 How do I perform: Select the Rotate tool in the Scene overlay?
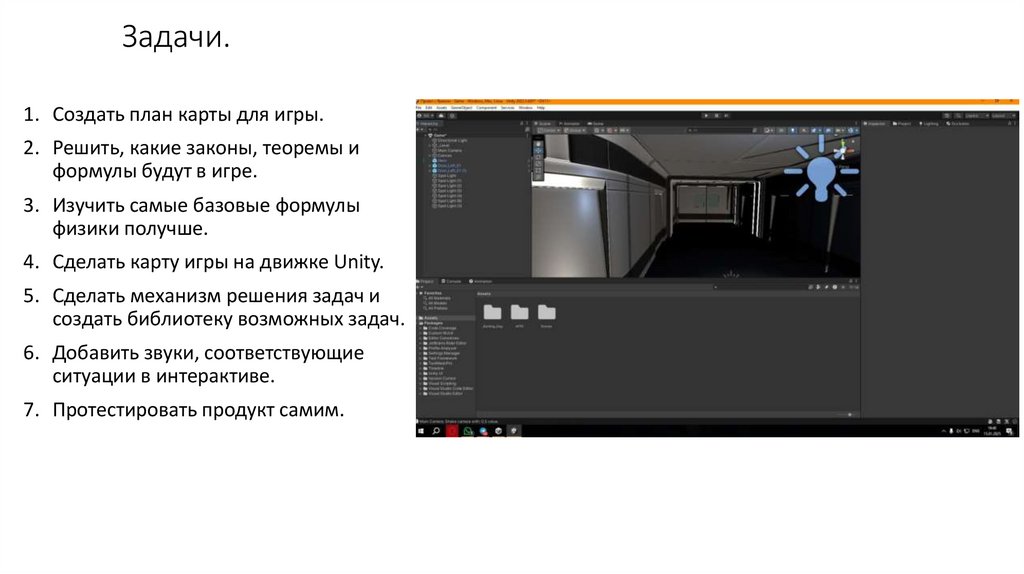(539, 157)
